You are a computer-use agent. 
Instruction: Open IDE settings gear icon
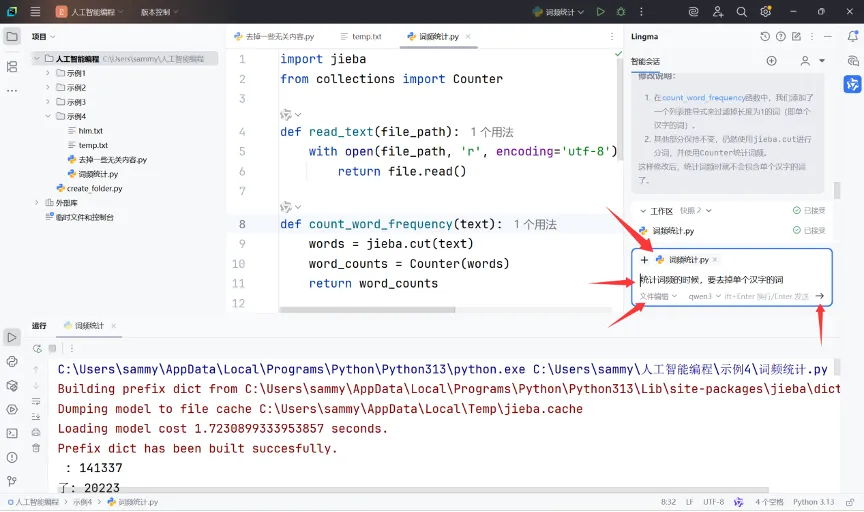[765, 12]
